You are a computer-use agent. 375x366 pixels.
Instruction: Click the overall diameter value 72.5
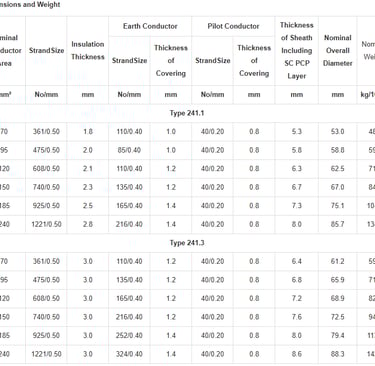point(337,317)
